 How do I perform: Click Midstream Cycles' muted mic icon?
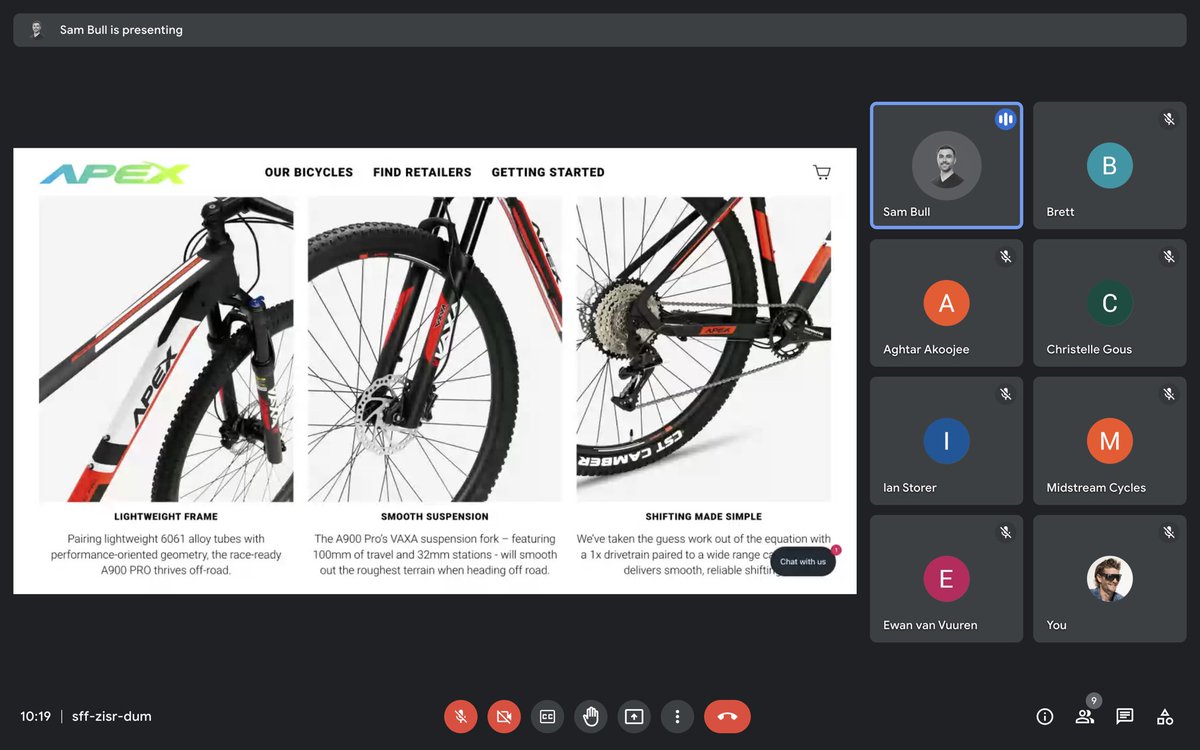(1168, 395)
